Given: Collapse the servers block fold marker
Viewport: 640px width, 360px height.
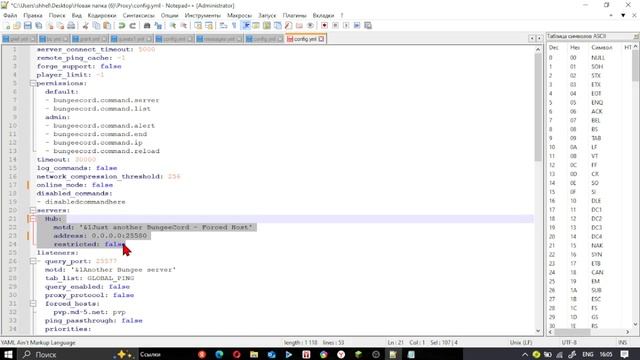Looking at the screenshot, I should pos(33,210).
